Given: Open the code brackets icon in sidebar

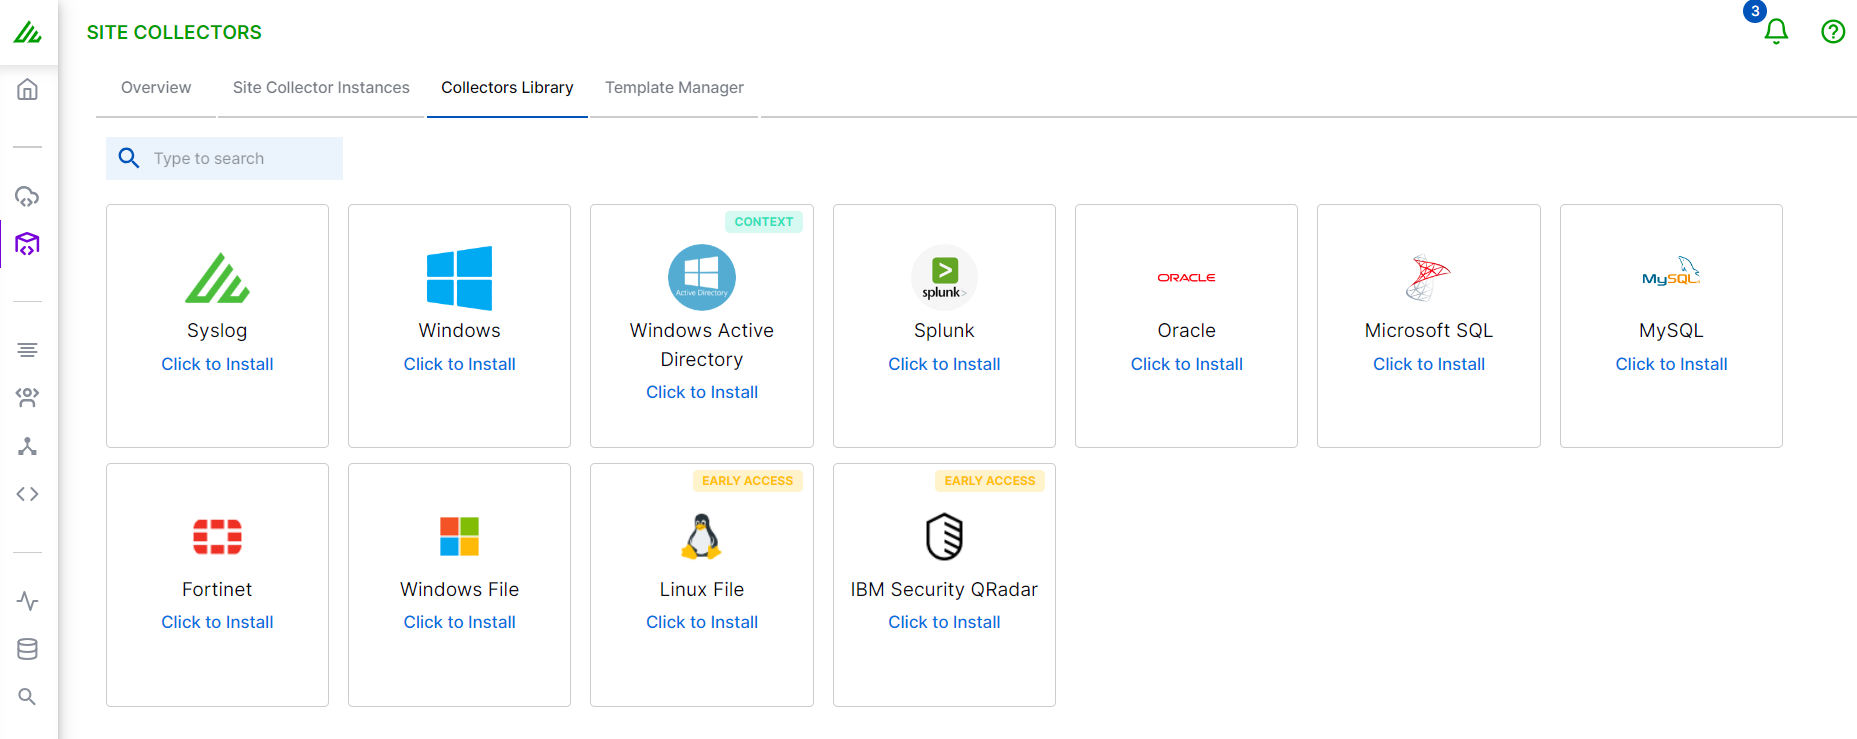Looking at the screenshot, I should point(28,494).
